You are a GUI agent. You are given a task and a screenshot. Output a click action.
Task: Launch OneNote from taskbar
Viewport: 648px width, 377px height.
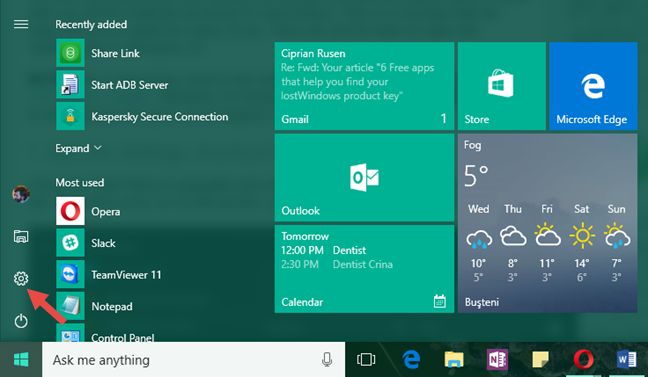(498, 360)
